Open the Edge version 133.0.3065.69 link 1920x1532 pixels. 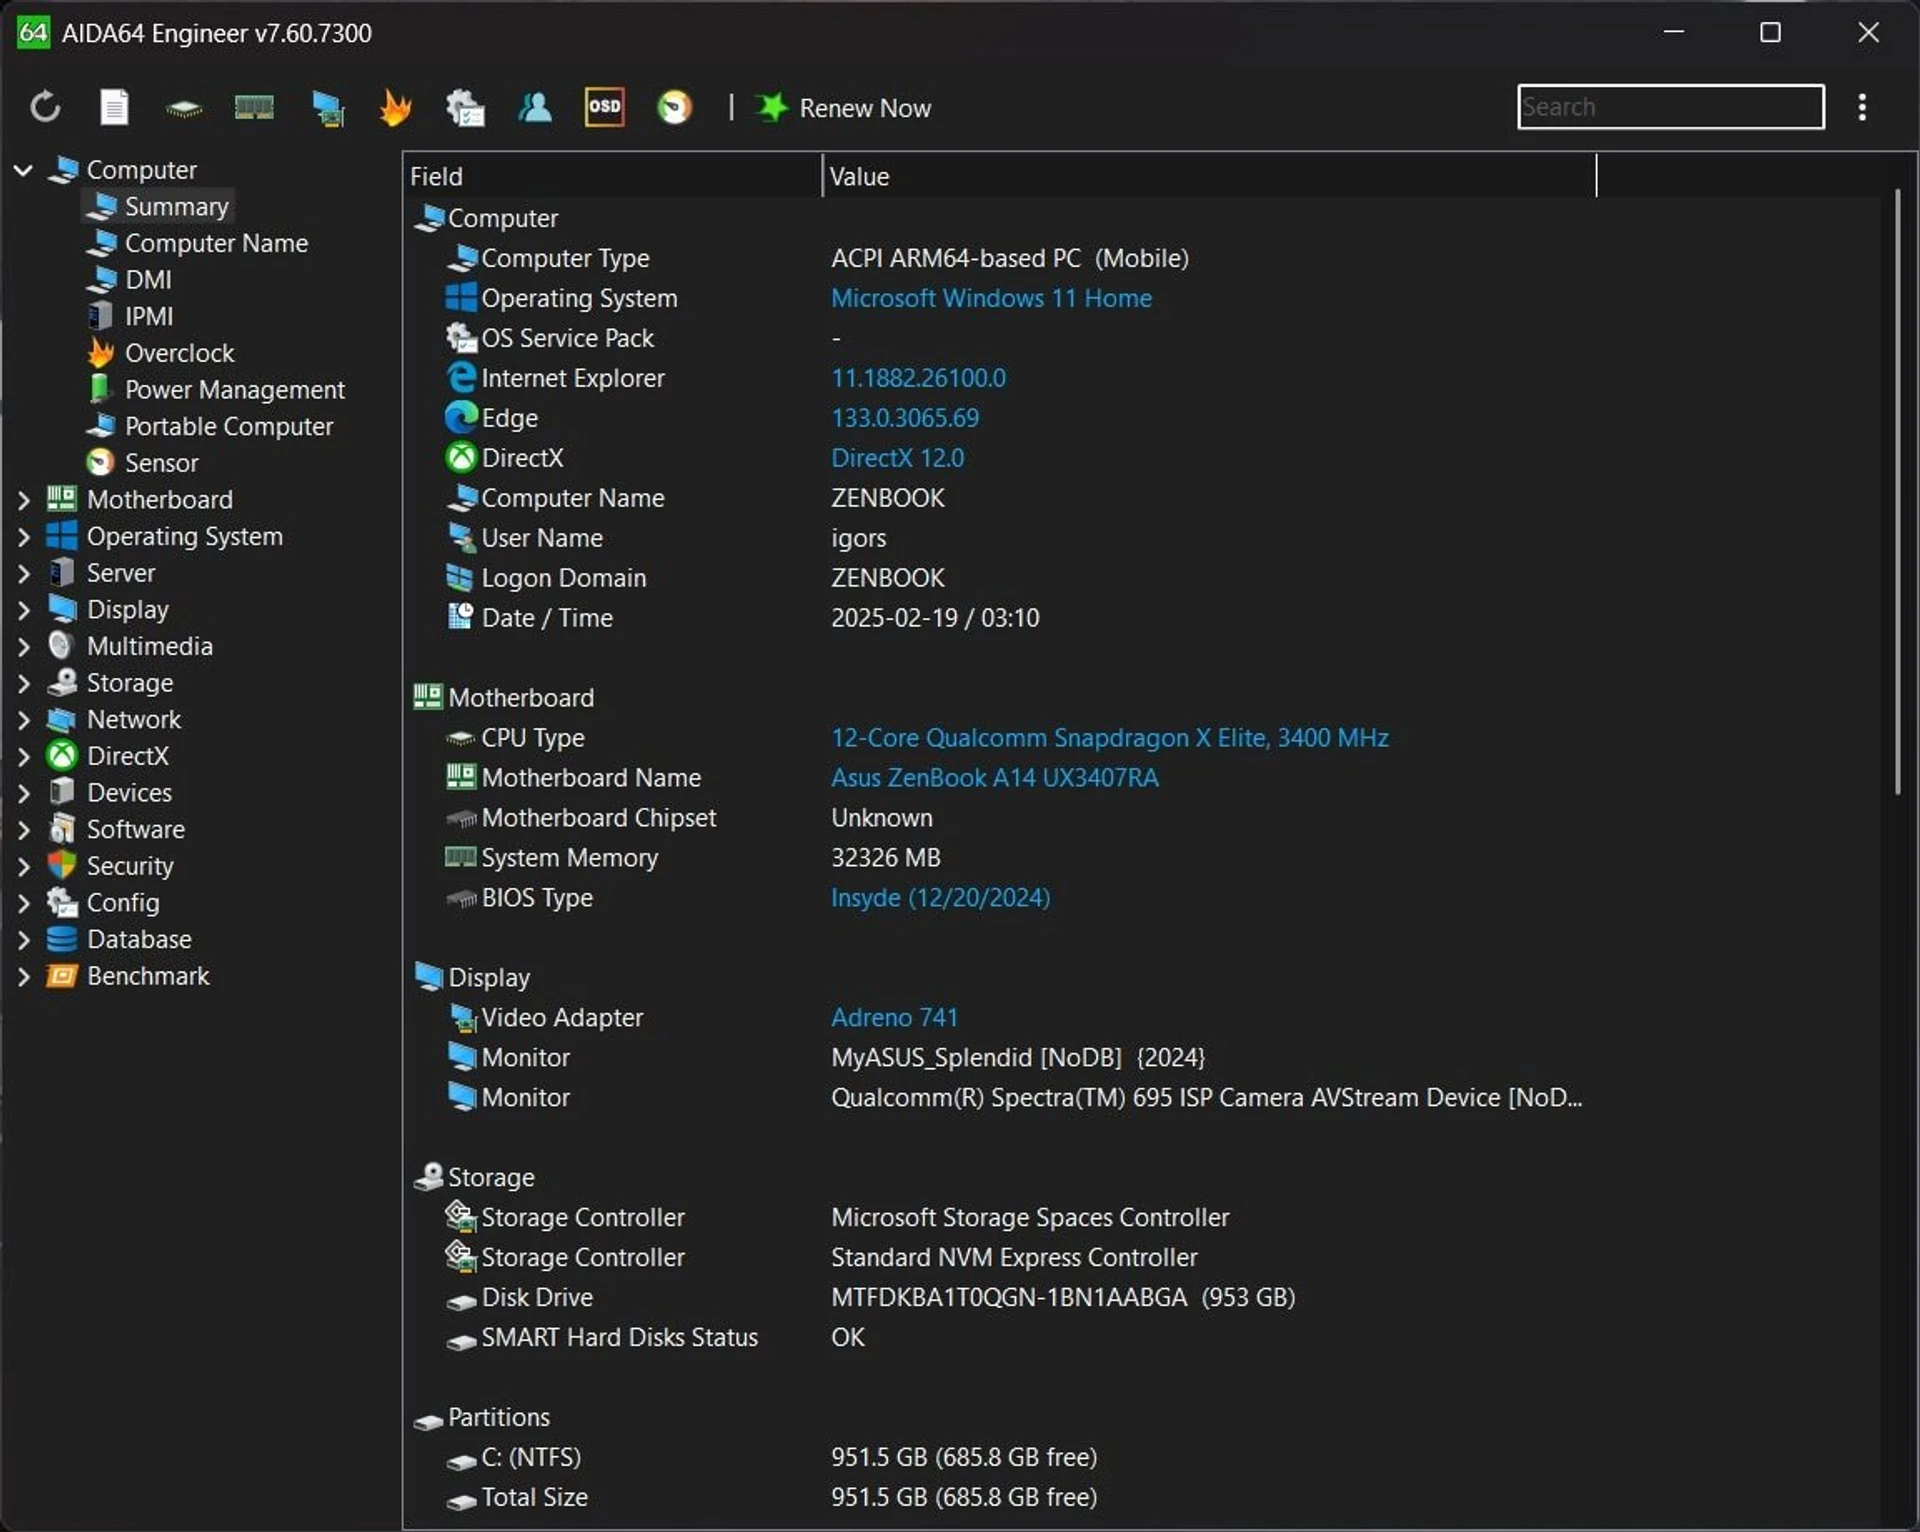point(905,418)
